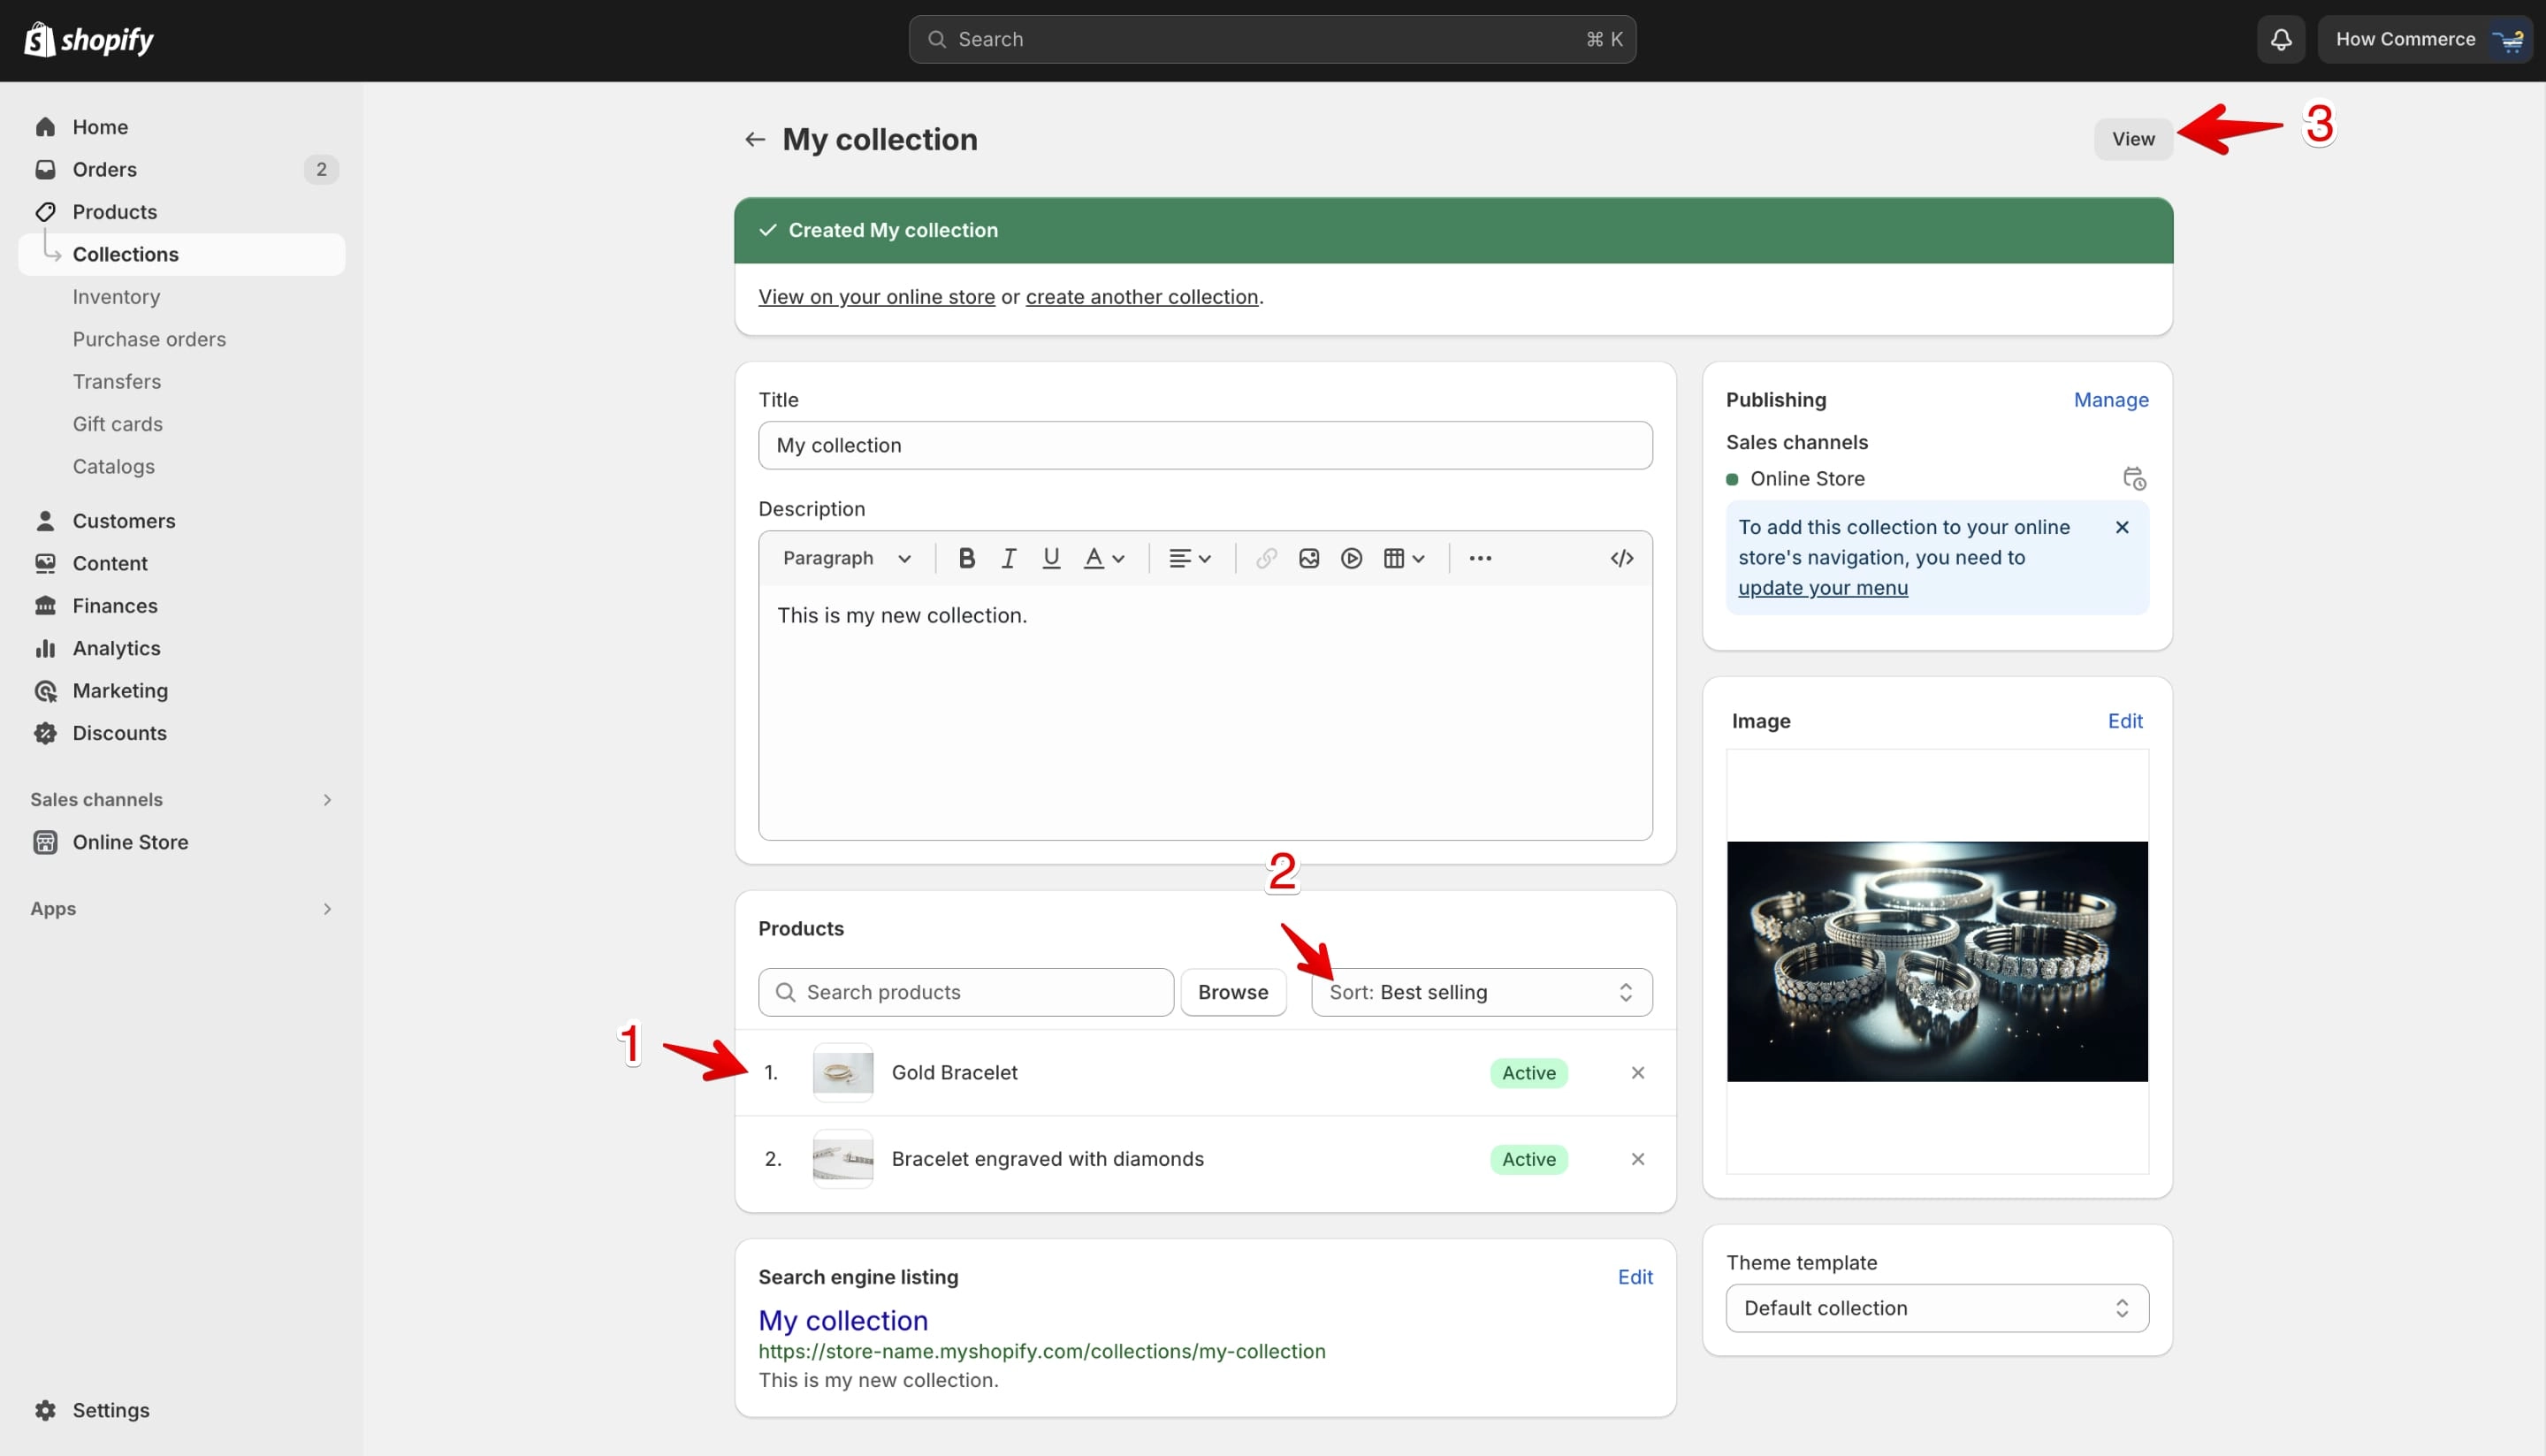This screenshot has height=1456, width=2546.
Task: Switch to HTML code view
Action: [1622, 558]
